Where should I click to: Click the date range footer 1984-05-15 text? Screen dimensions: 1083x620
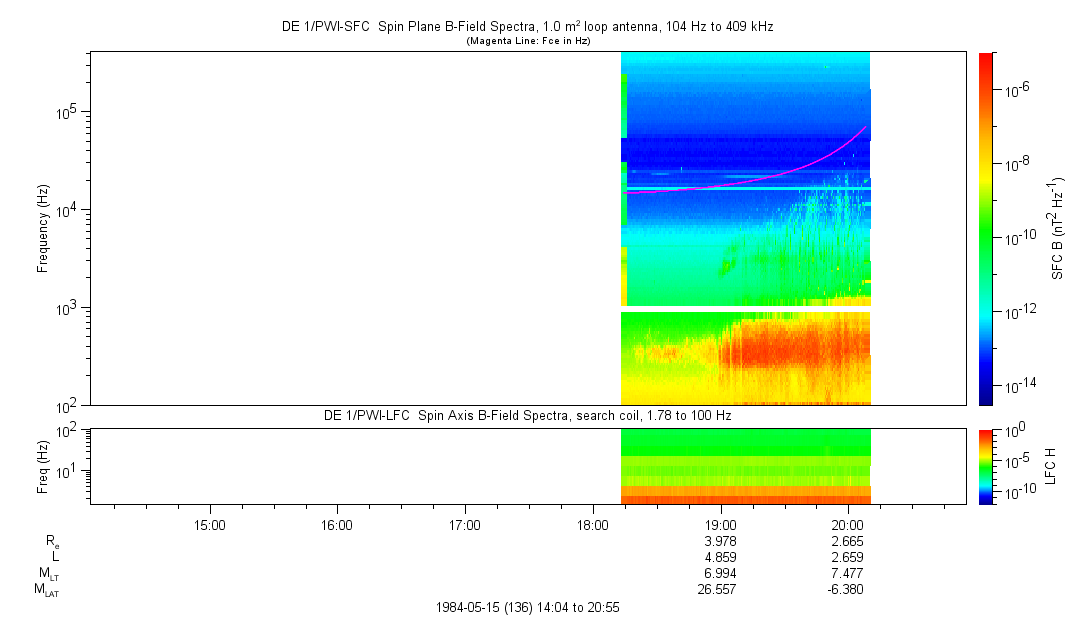(x=528, y=607)
